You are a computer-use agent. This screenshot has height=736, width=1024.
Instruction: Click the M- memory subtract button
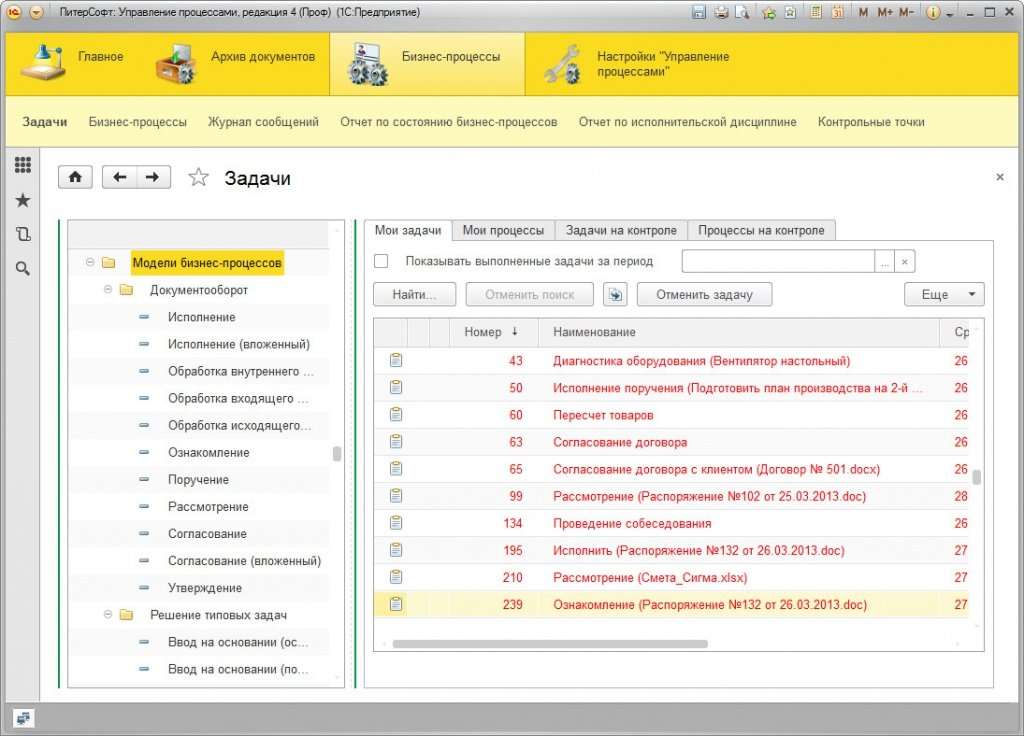pos(906,12)
